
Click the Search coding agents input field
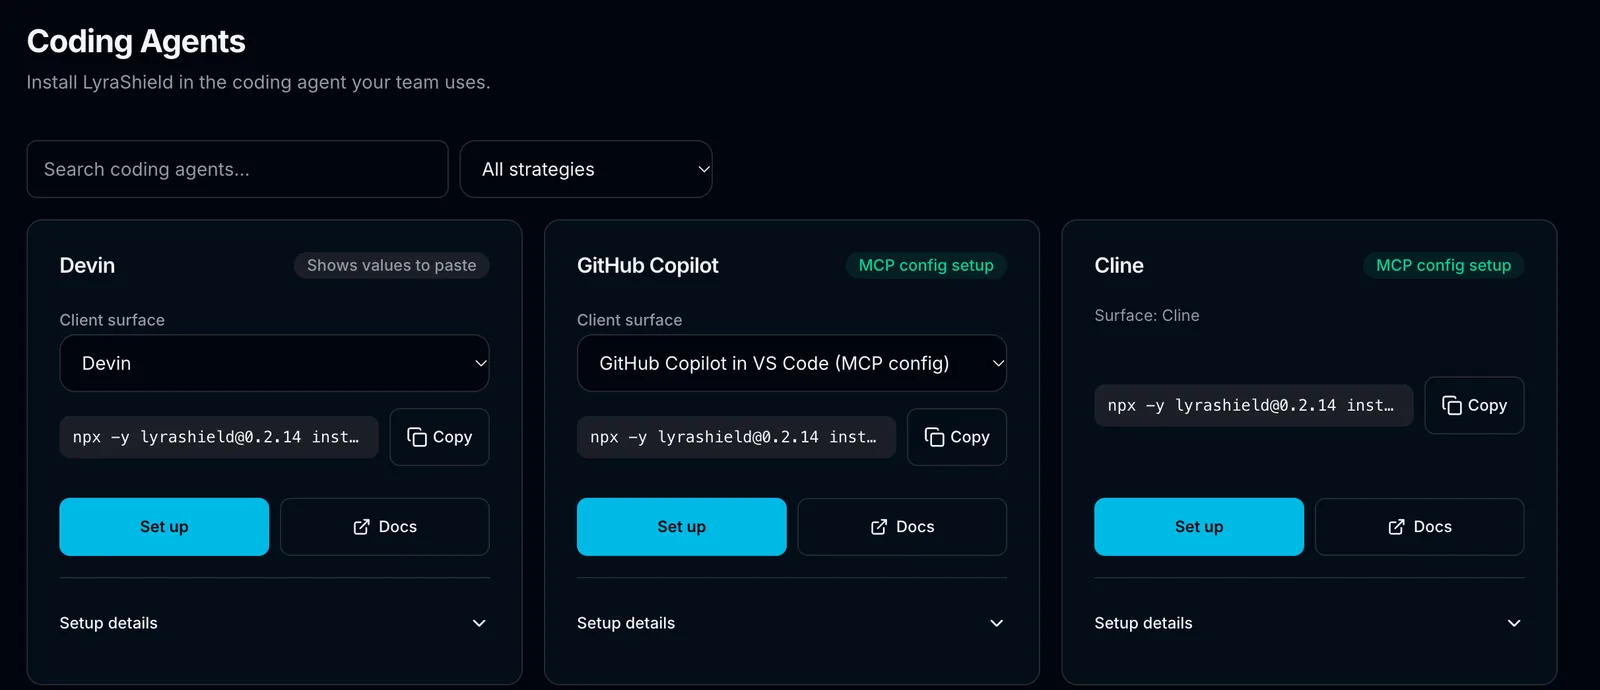click(x=237, y=169)
